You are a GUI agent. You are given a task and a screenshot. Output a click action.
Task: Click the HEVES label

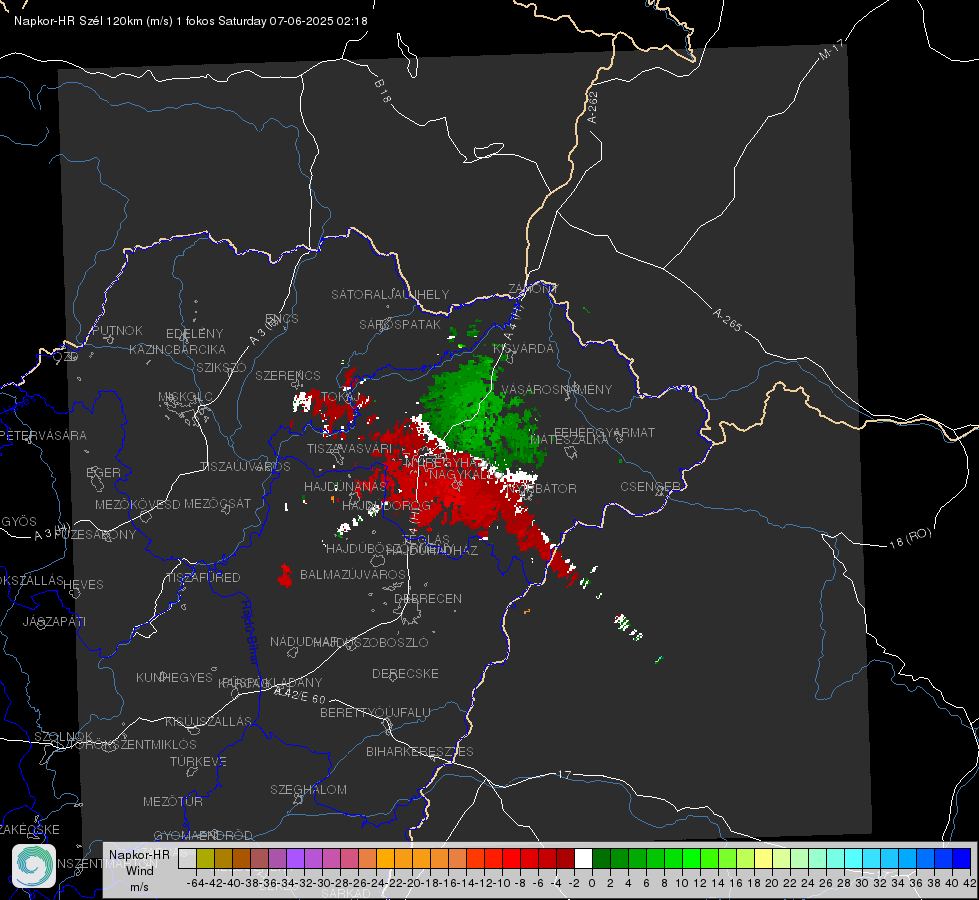(x=84, y=585)
